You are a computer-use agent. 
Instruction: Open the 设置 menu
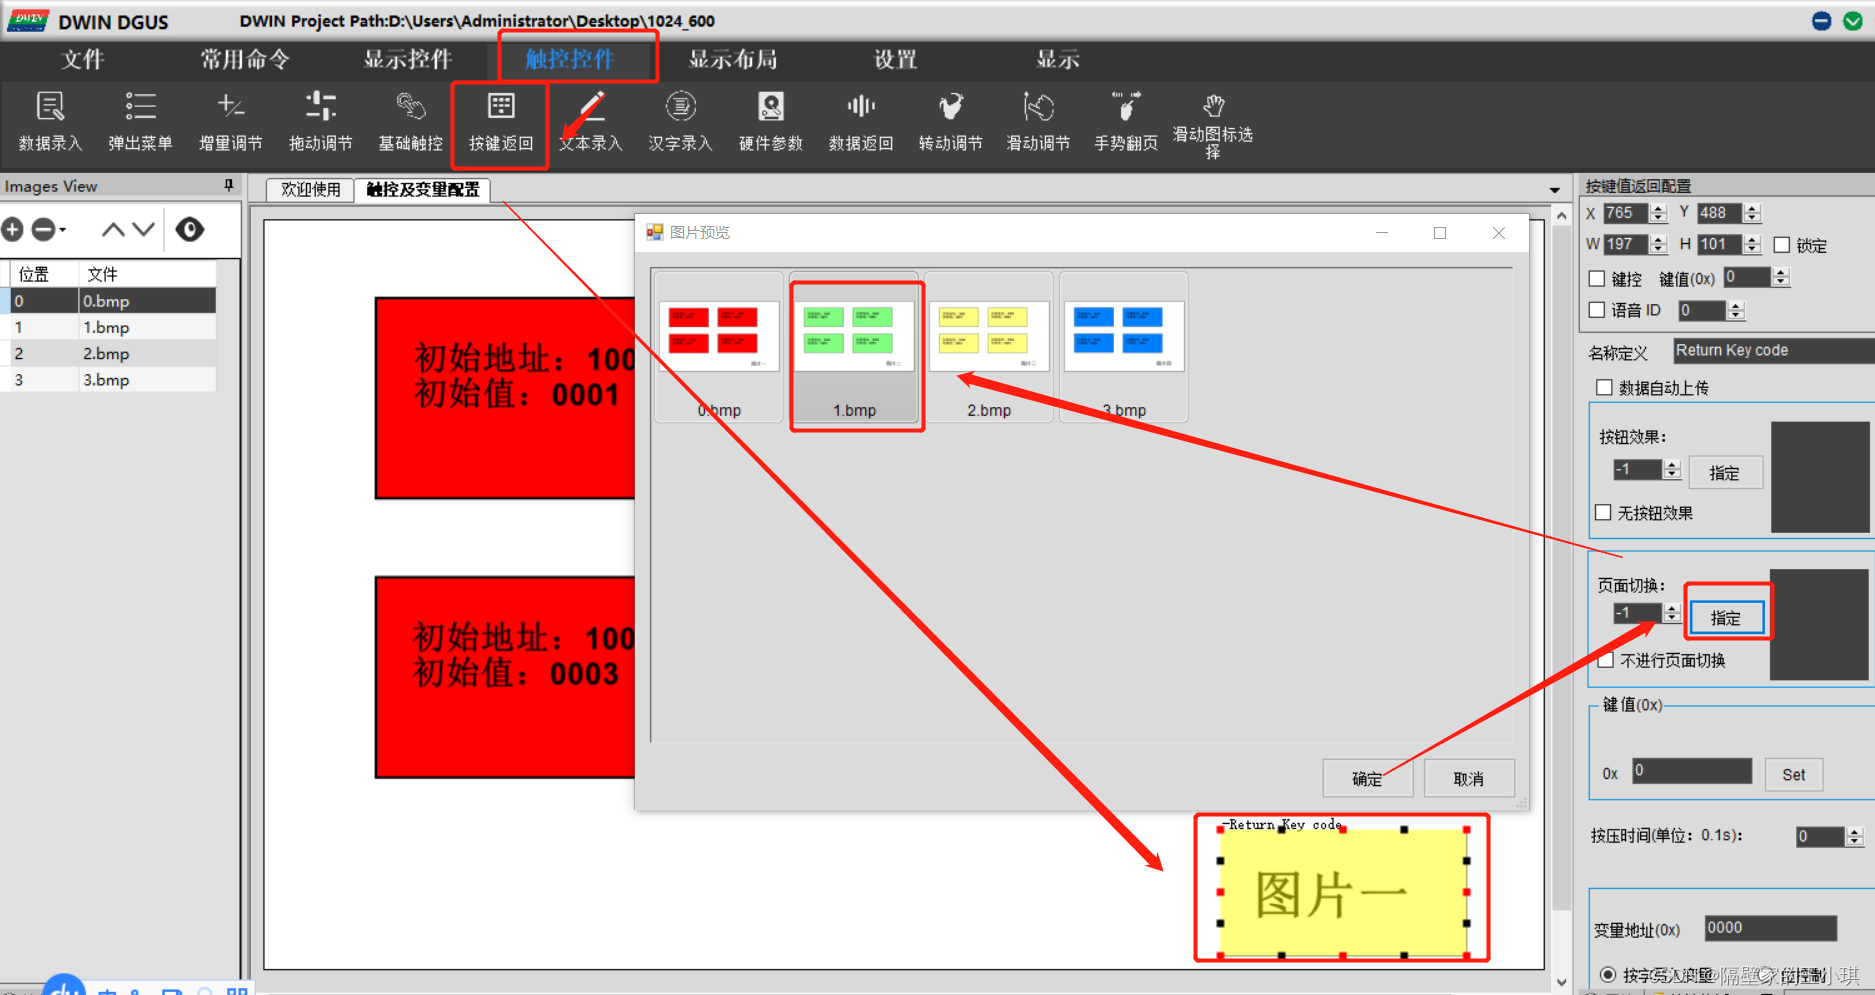(x=894, y=59)
